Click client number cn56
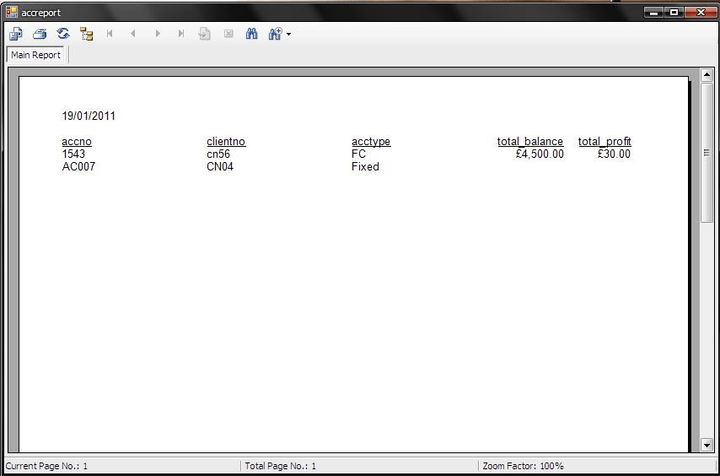The height and width of the screenshot is (476, 720). click(218, 154)
